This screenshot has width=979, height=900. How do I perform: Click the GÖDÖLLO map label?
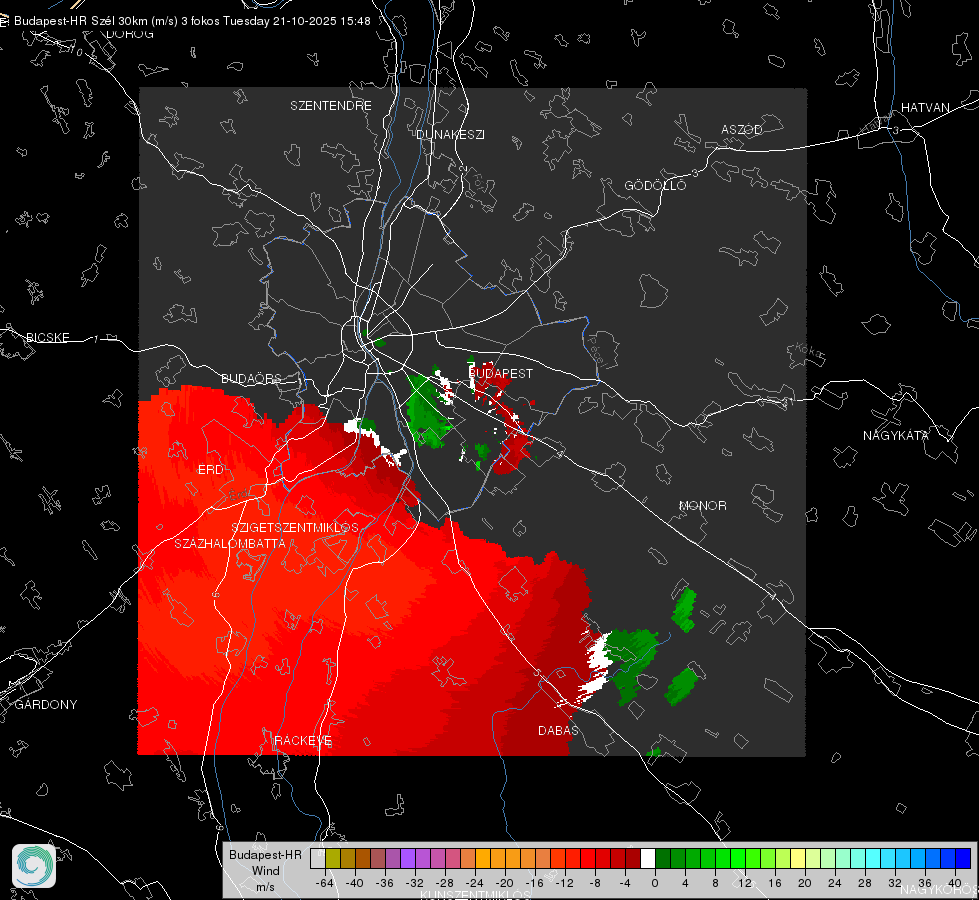pyautogui.click(x=655, y=185)
